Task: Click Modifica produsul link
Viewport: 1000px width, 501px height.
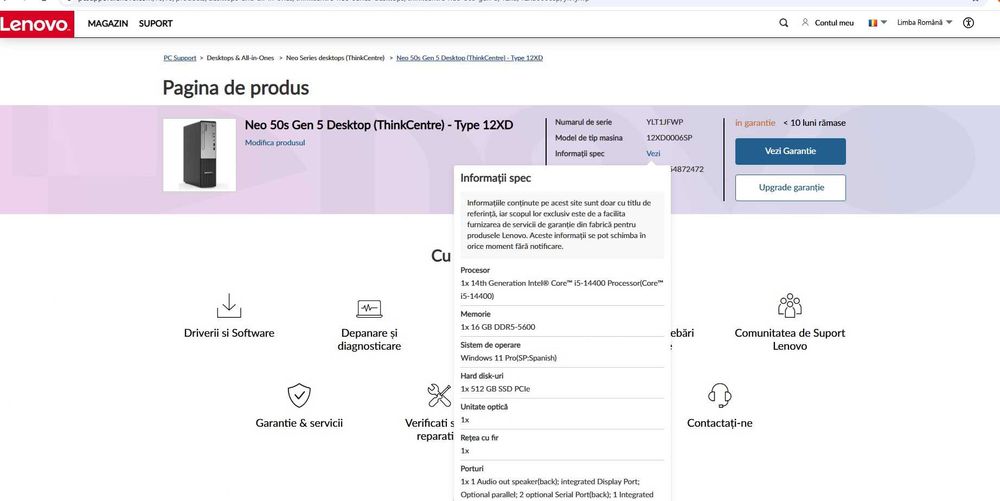Action: [275, 143]
